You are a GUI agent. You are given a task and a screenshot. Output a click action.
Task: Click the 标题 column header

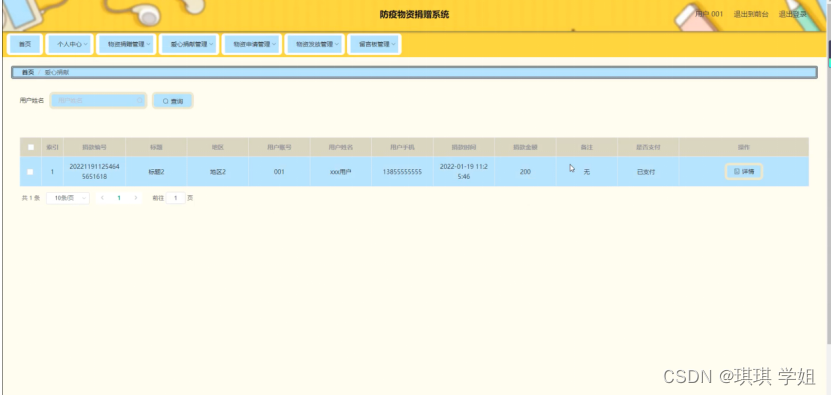click(x=156, y=147)
